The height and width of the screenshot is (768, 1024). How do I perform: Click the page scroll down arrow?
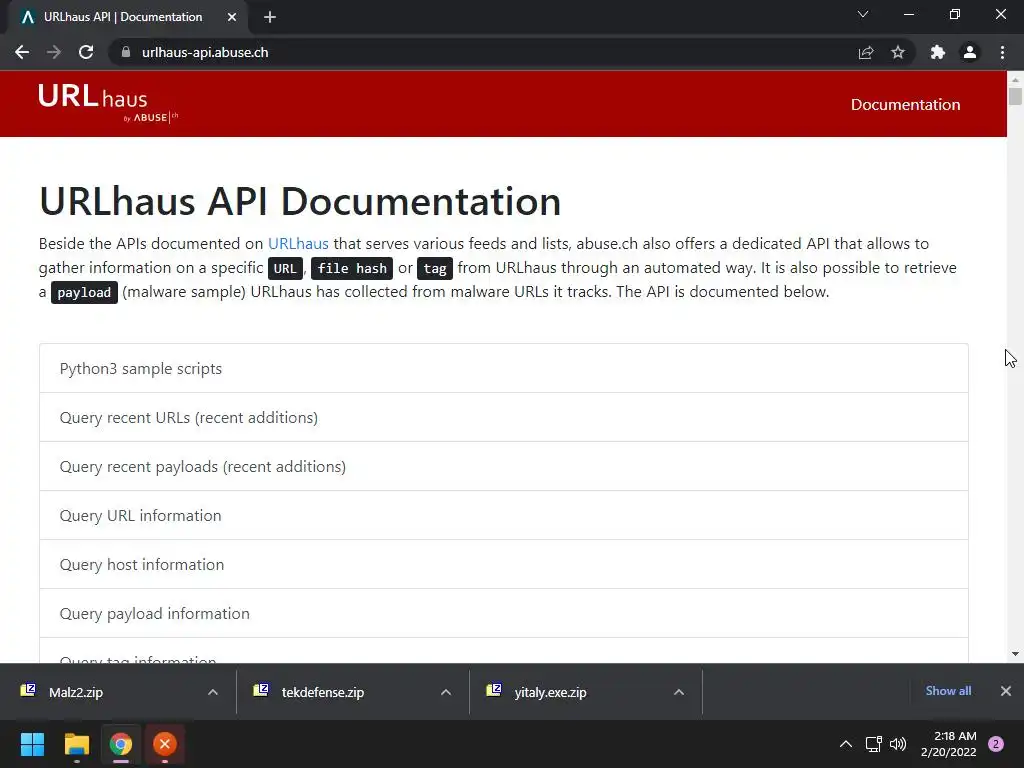click(x=1016, y=654)
